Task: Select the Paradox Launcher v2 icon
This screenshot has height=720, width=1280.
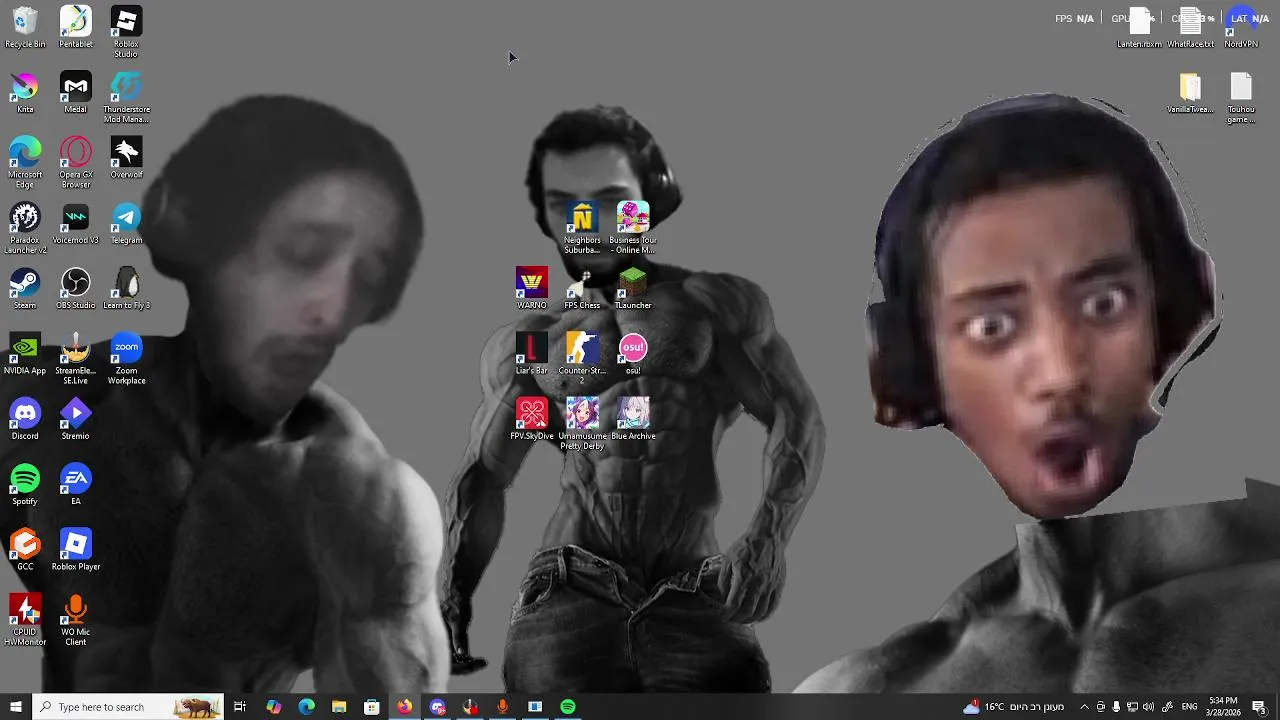Action: (x=25, y=228)
